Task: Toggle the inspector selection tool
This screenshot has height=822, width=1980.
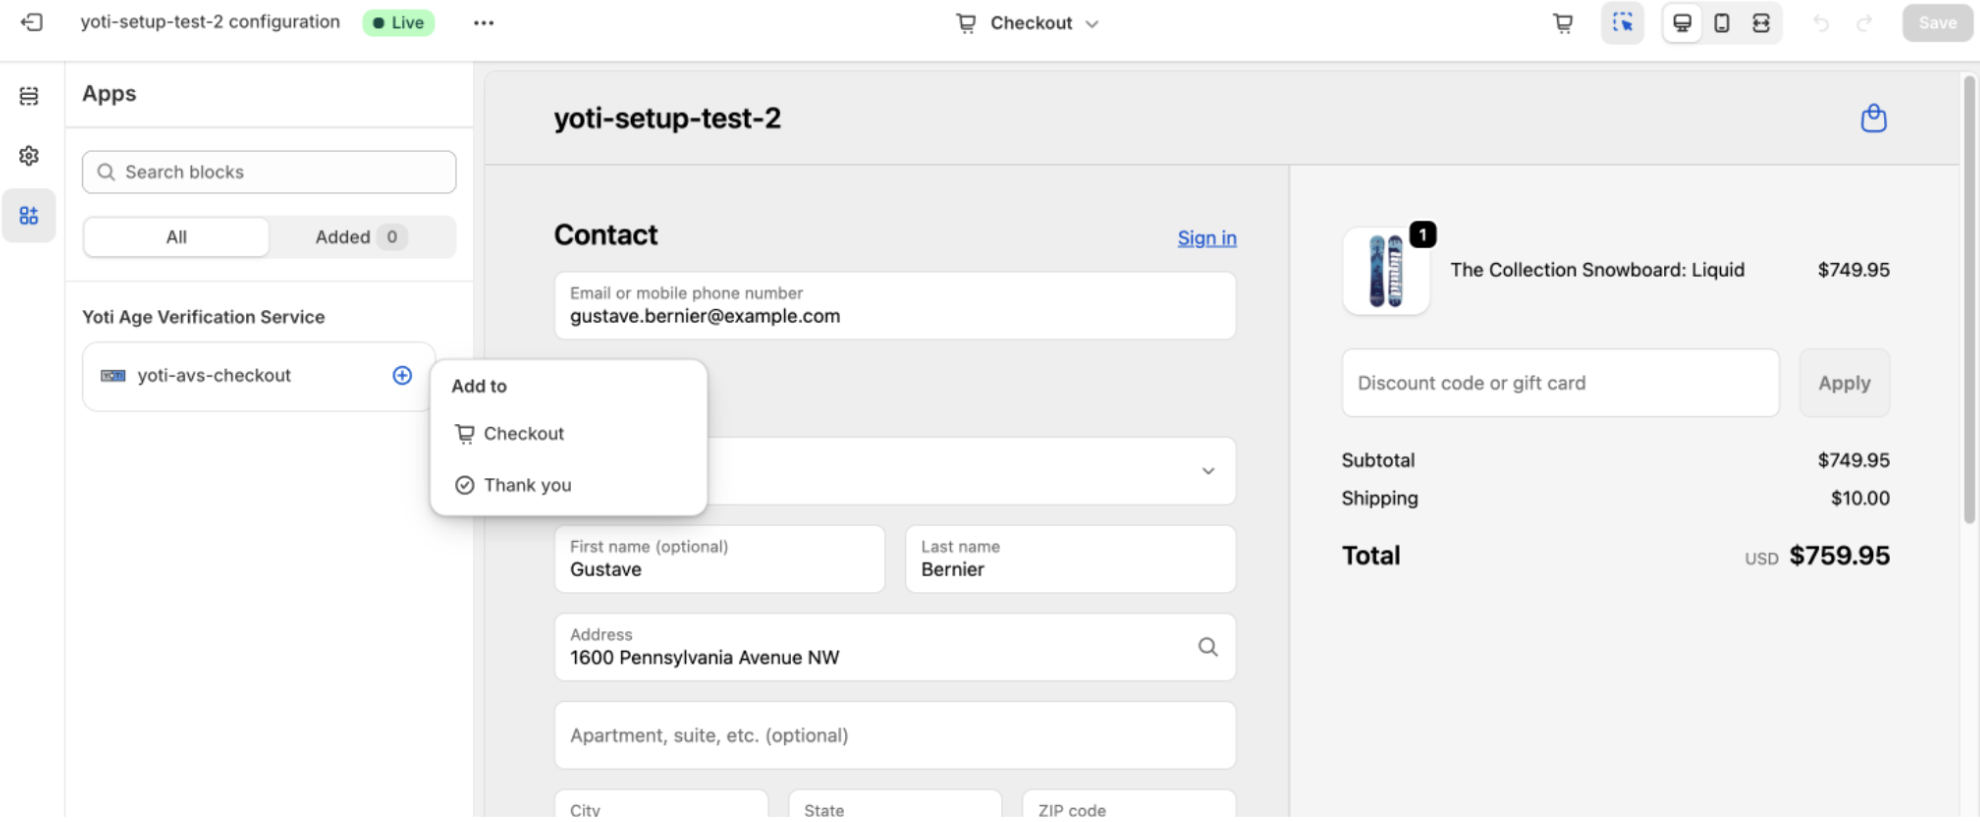Action: click(1622, 23)
